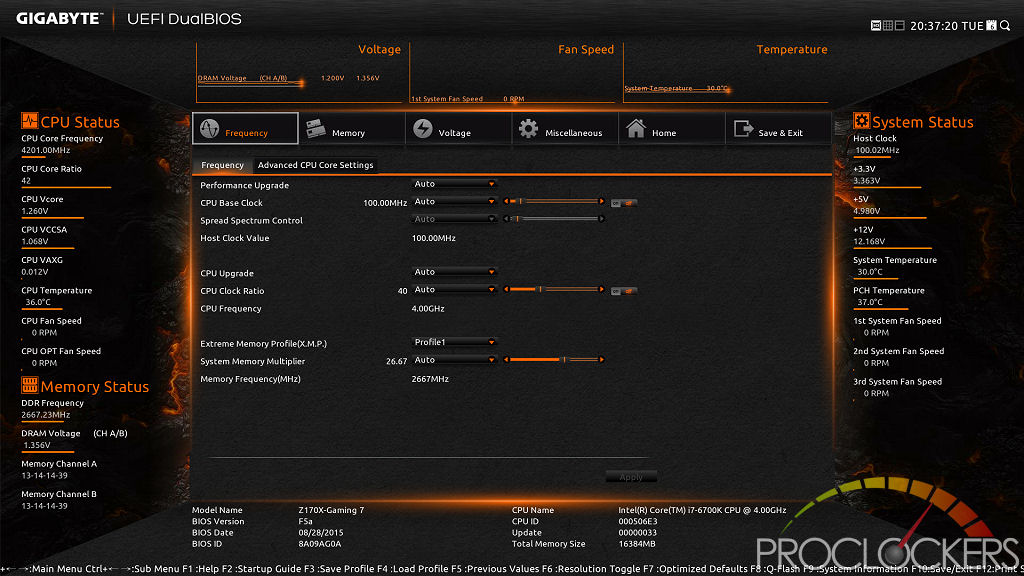Click the Save & Exit door icon
Image resolution: width=1024 pixels, height=576 pixels.
[x=743, y=129]
